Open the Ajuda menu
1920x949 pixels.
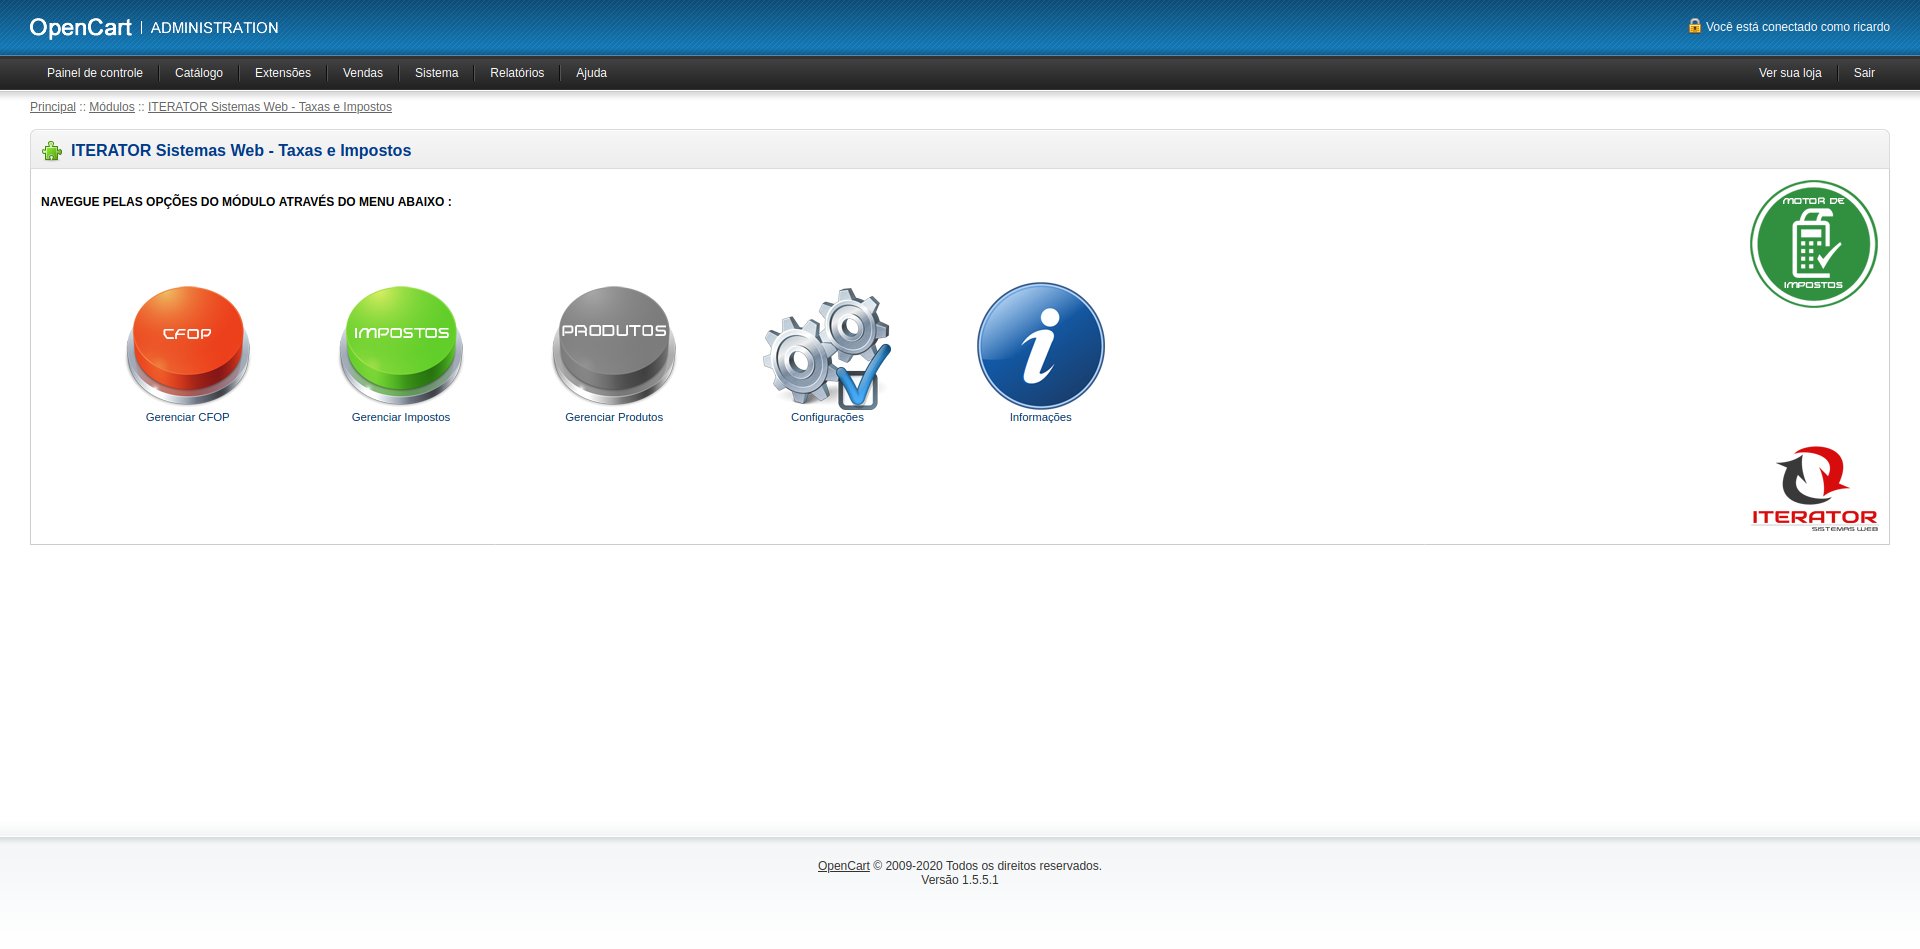click(592, 73)
